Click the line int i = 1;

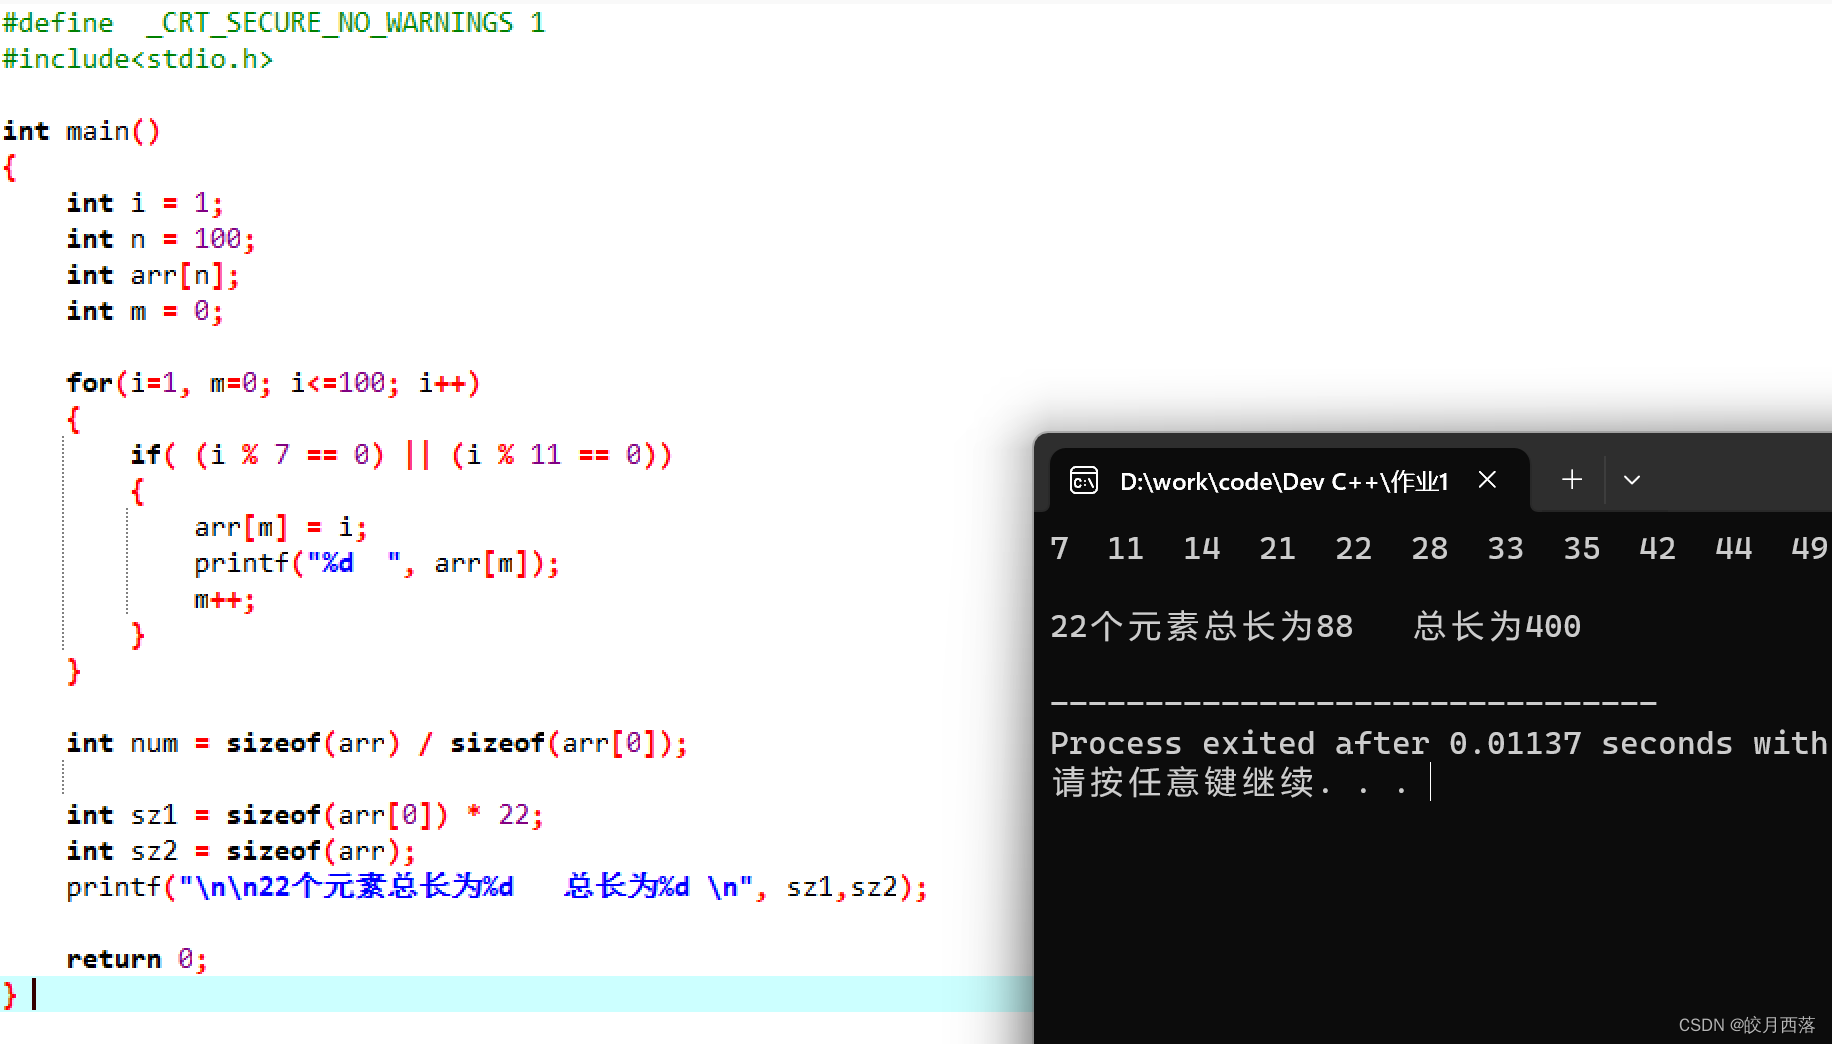pyautogui.click(x=145, y=203)
